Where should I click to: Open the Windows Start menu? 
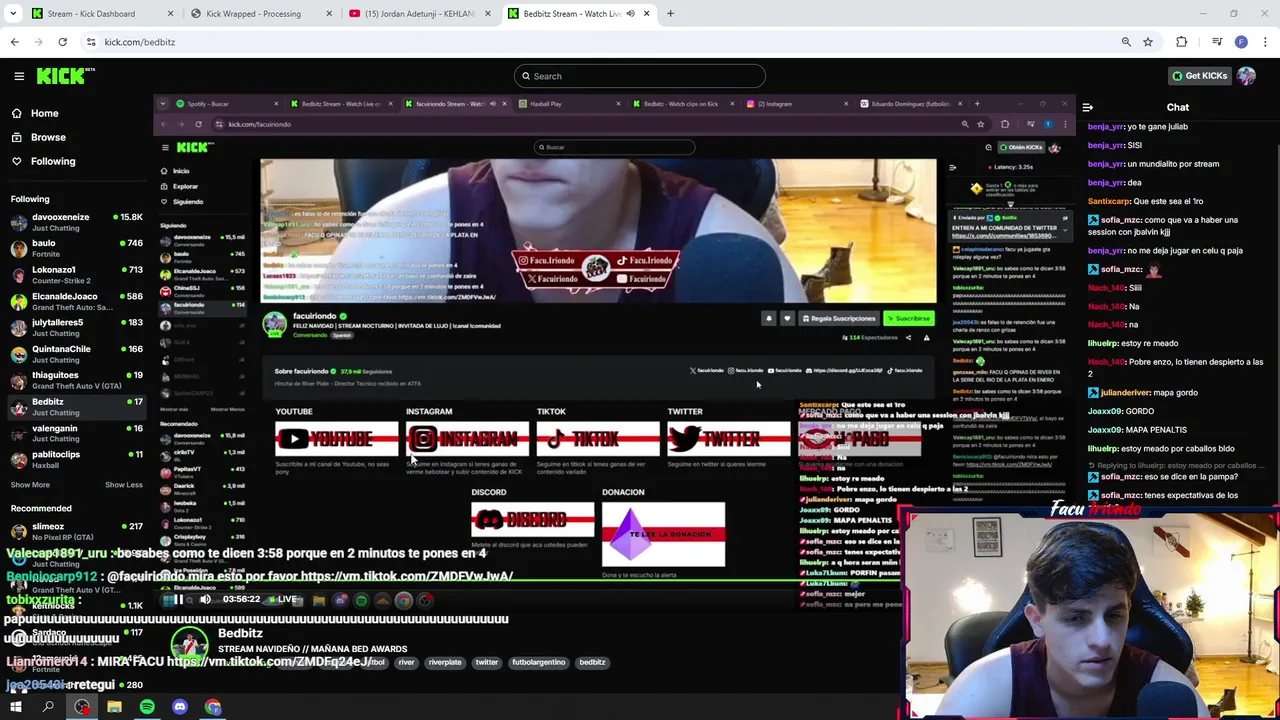[16, 707]
